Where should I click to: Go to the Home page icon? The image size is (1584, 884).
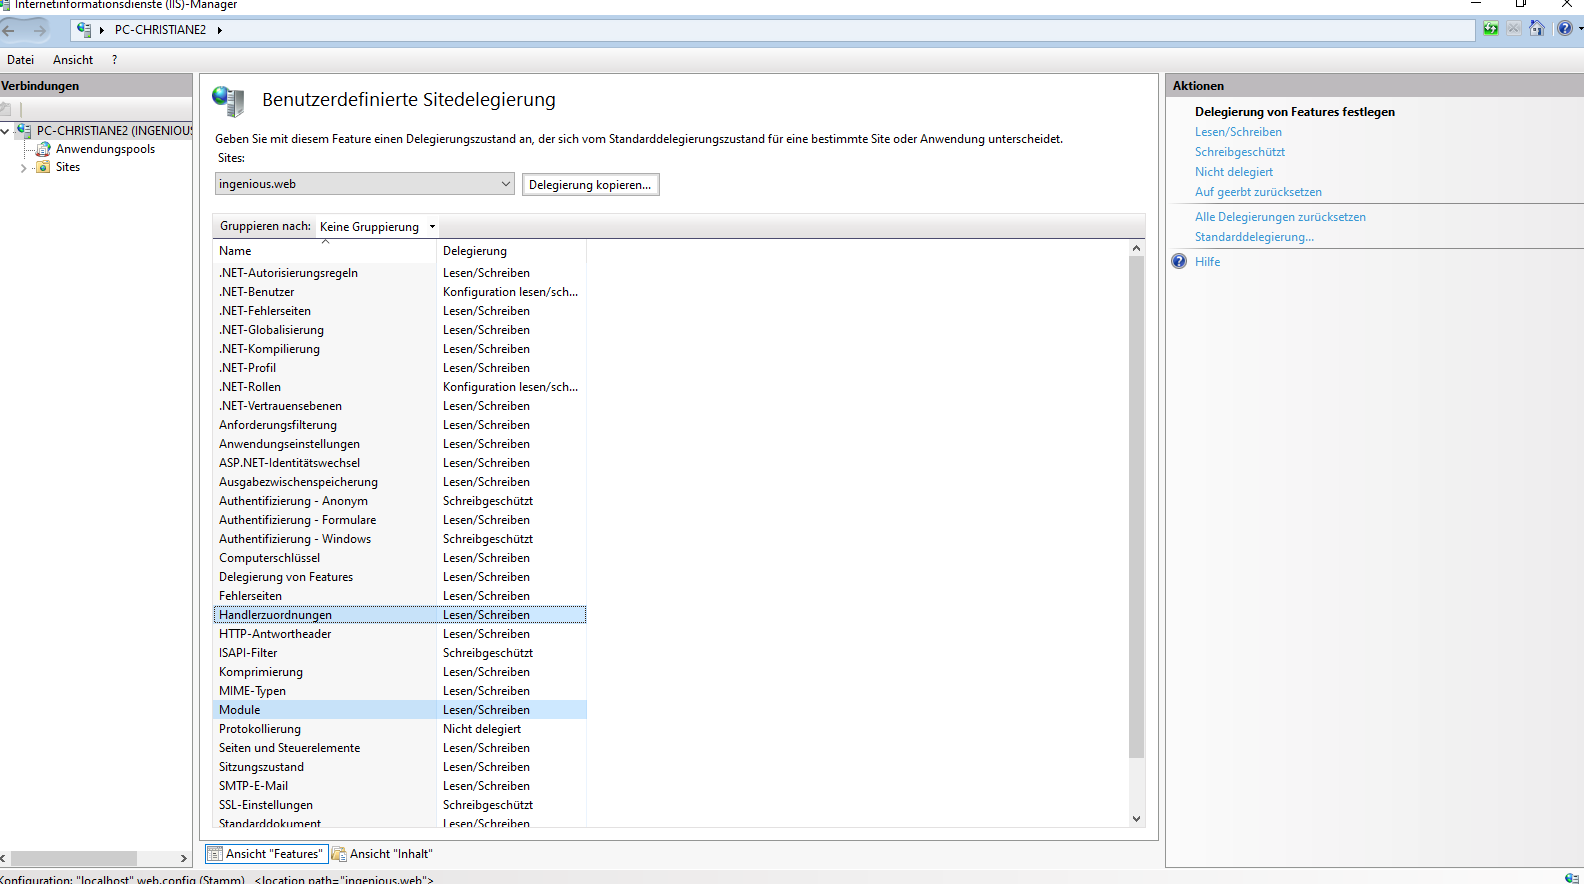coord(1537,29)
